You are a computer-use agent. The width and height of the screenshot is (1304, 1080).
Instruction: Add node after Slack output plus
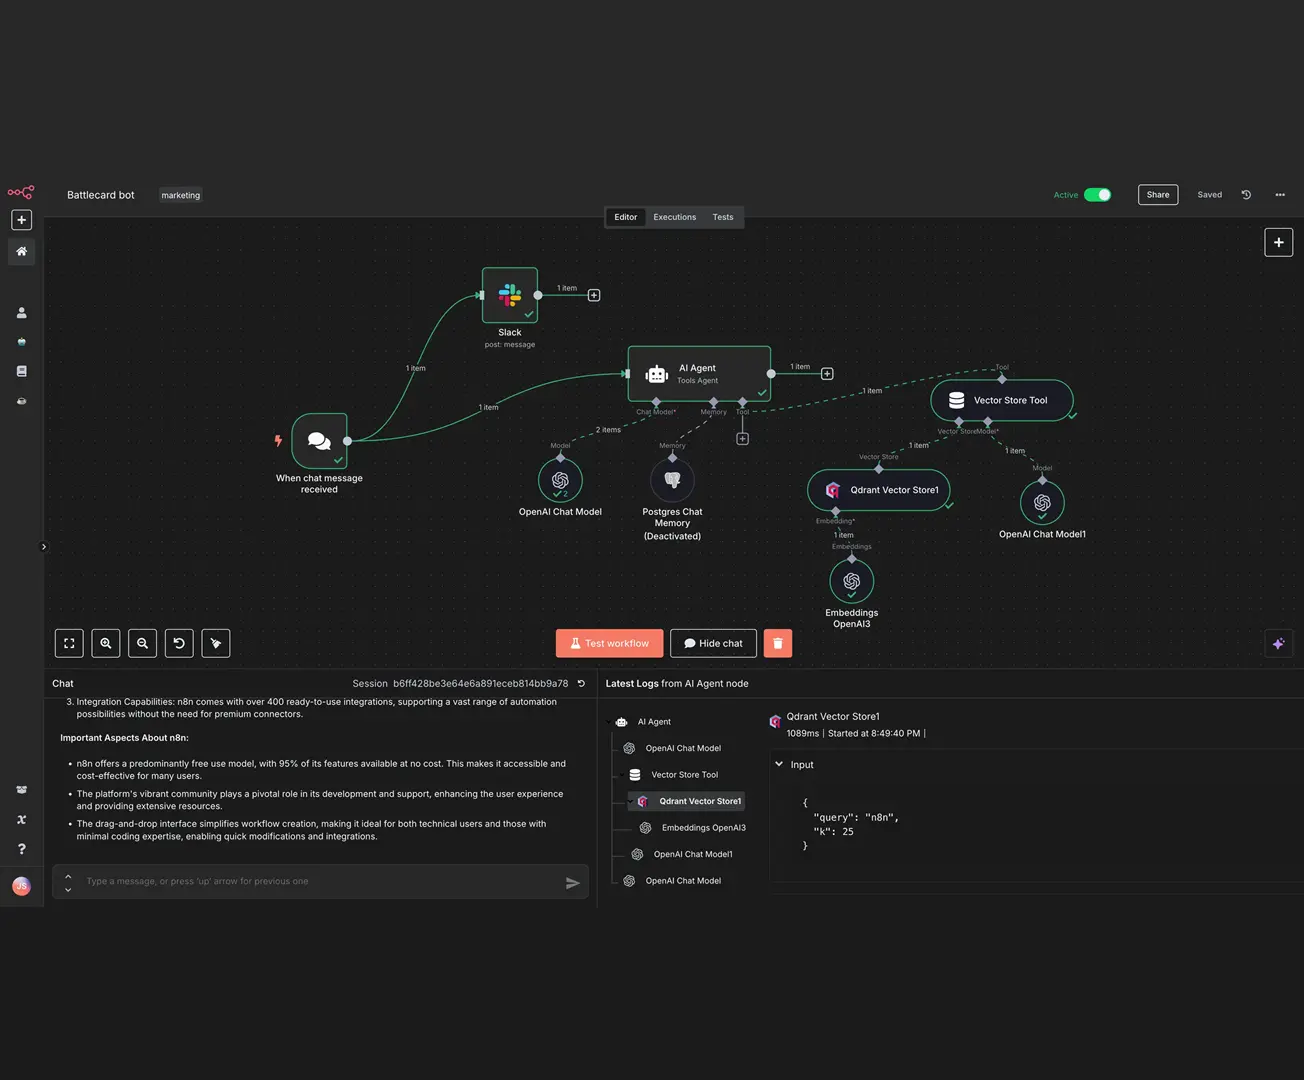point(594,295)
